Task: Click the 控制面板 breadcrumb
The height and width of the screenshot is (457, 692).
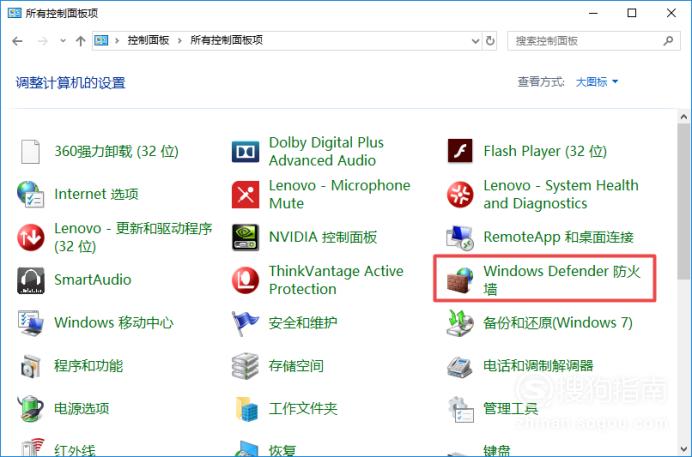Action: 148,41
